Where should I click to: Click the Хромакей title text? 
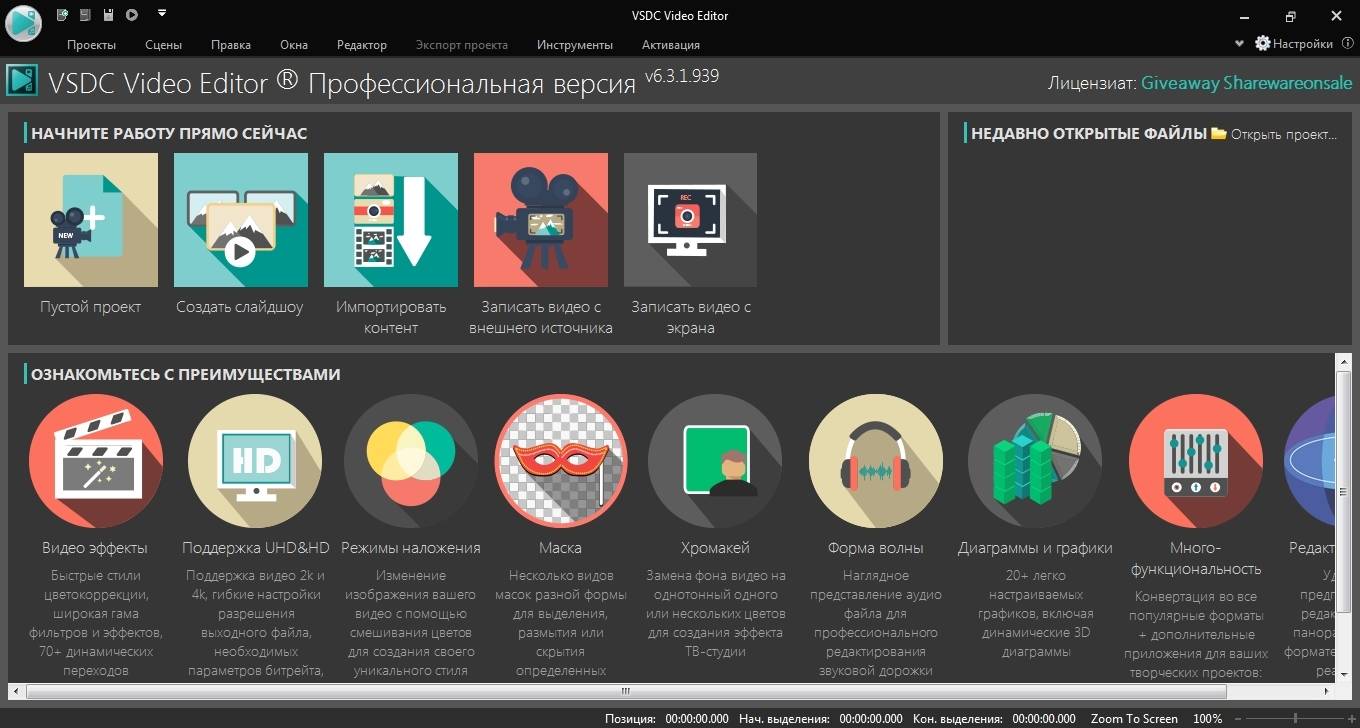click(715, 548)
